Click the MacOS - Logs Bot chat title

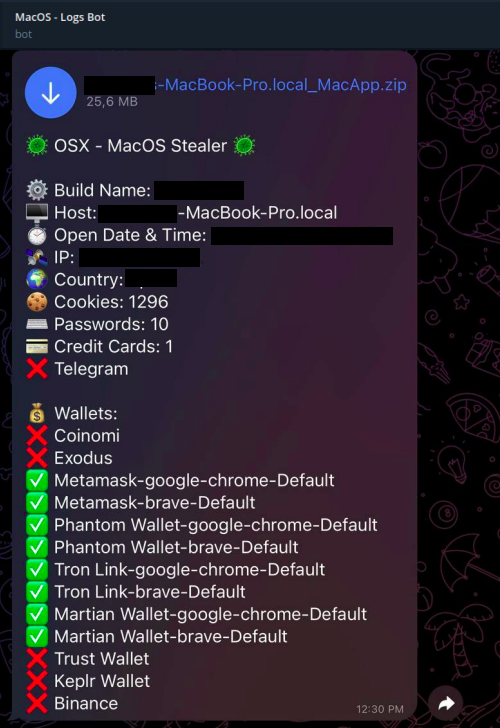coord(60,17)
